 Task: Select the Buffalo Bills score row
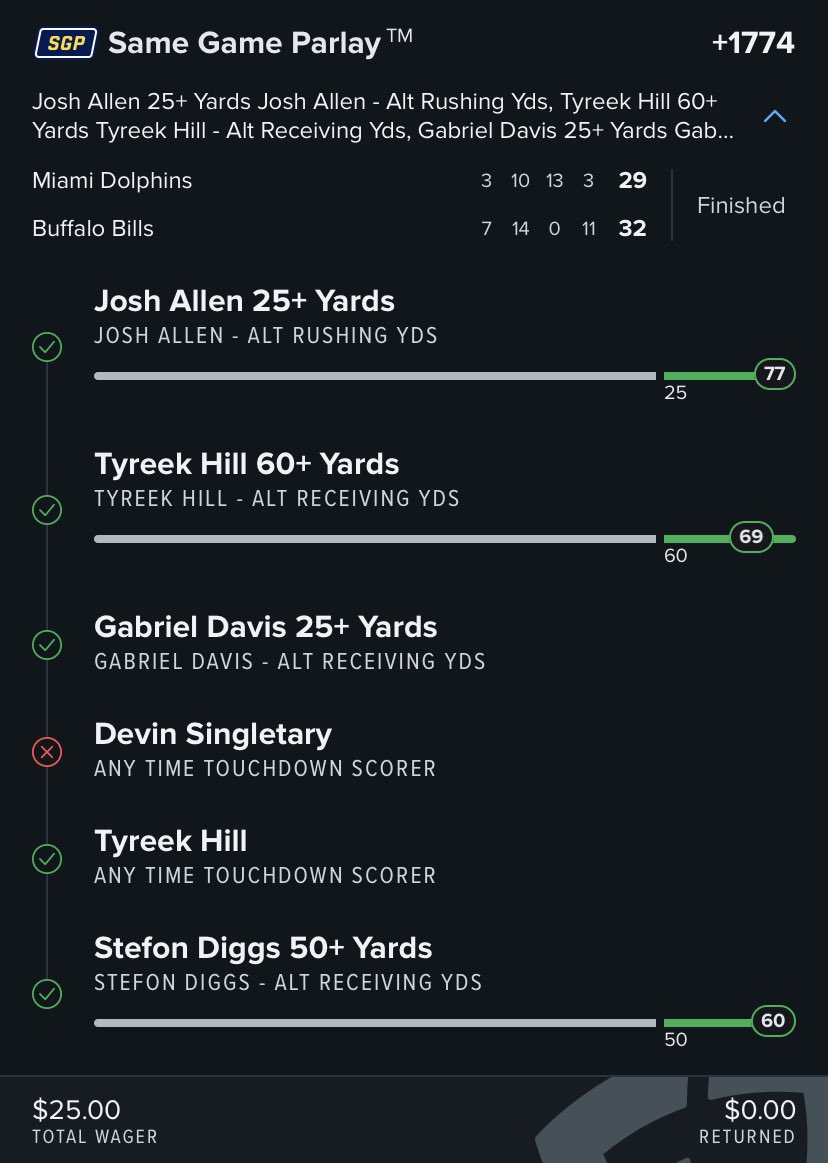click(339, 228)
